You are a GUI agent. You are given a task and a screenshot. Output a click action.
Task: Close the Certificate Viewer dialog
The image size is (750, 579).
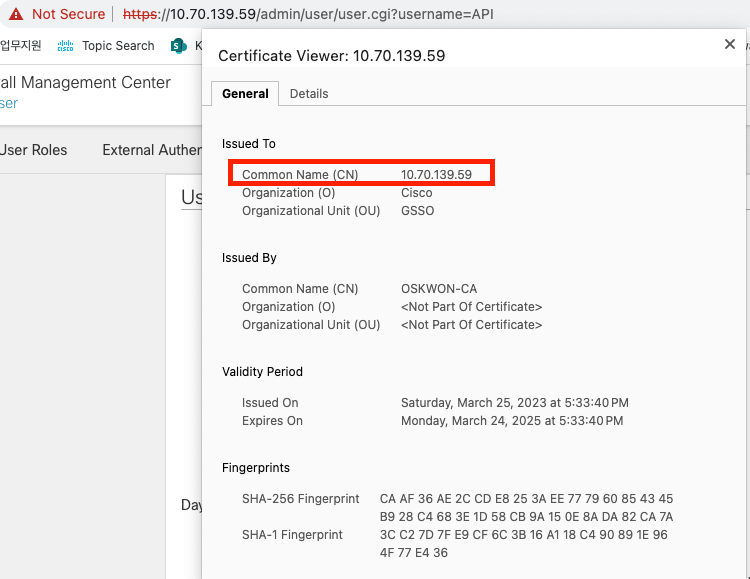coord(729,45)
